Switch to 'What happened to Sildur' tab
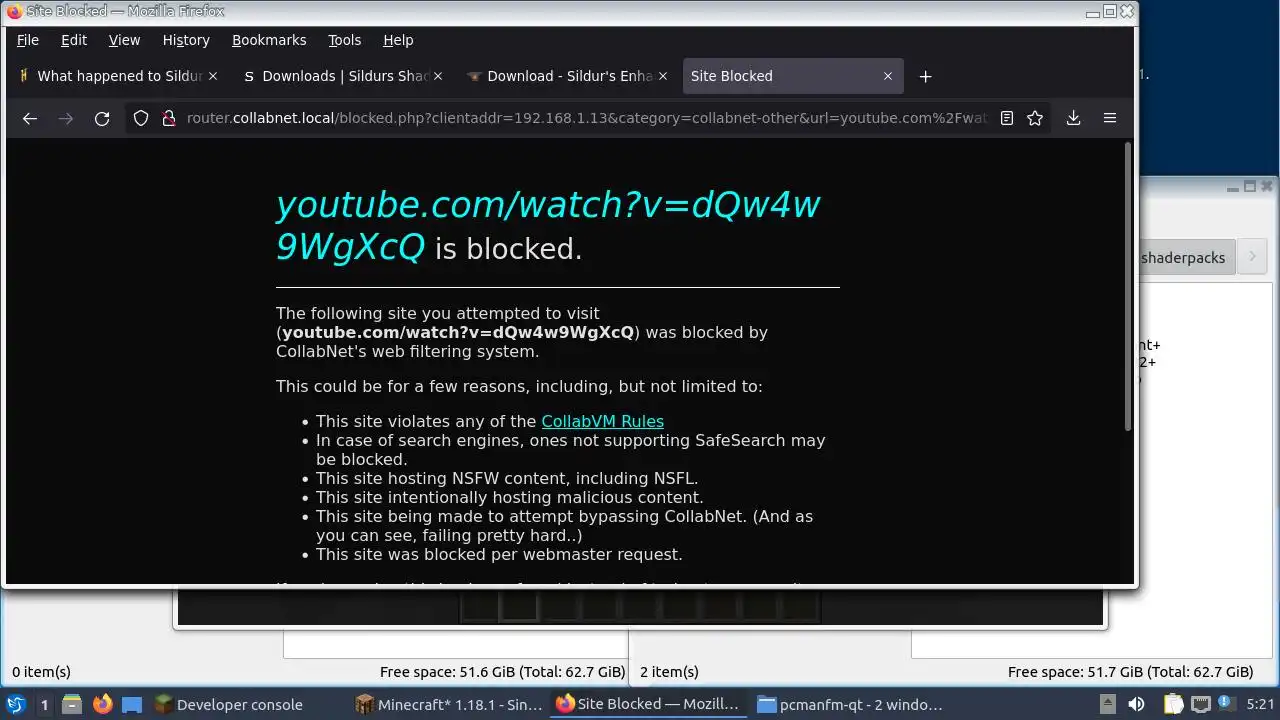This screenshot has height=720, width=1280. pyautogui.click(x=118, y=76)
